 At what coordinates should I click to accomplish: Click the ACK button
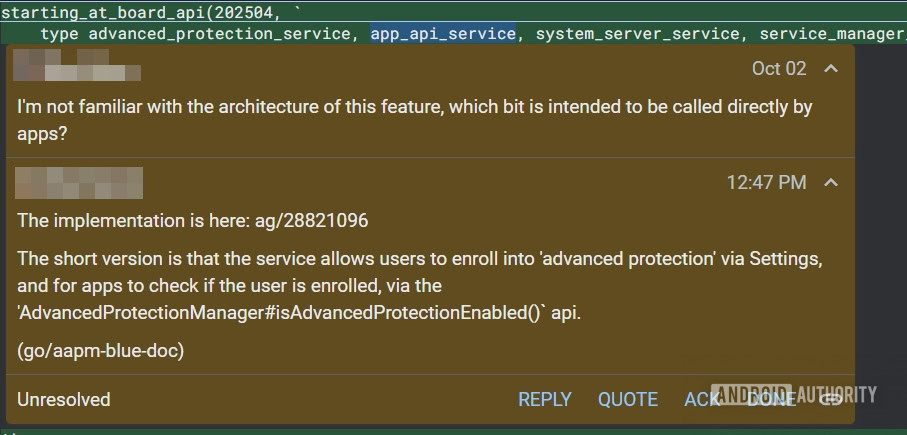(x=702, y=400)
